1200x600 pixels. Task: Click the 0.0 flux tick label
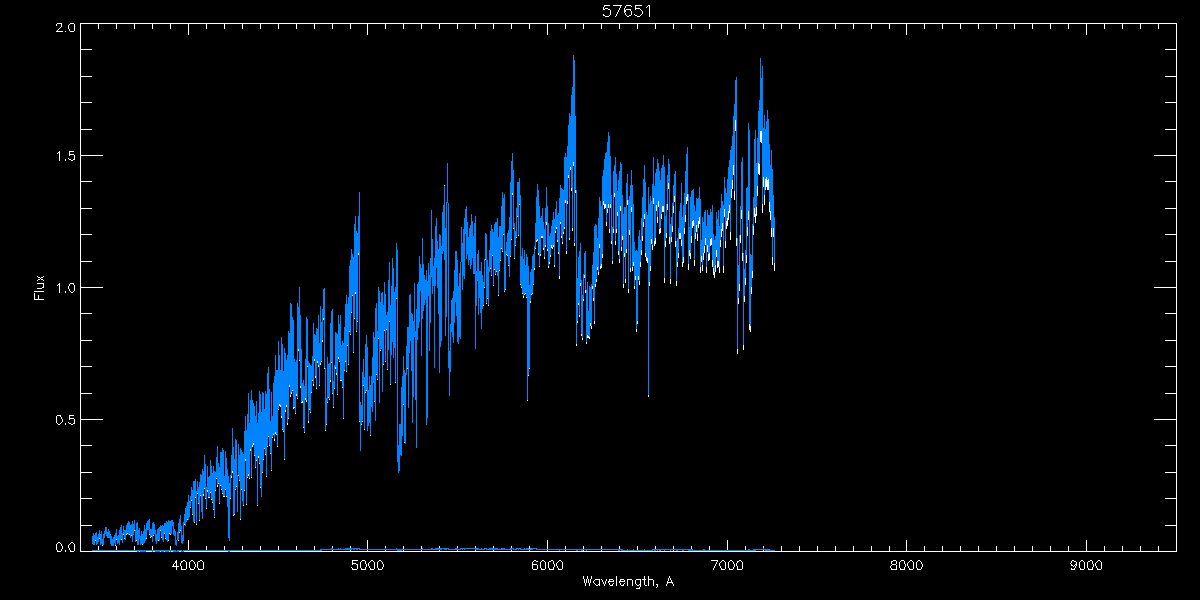66,547
